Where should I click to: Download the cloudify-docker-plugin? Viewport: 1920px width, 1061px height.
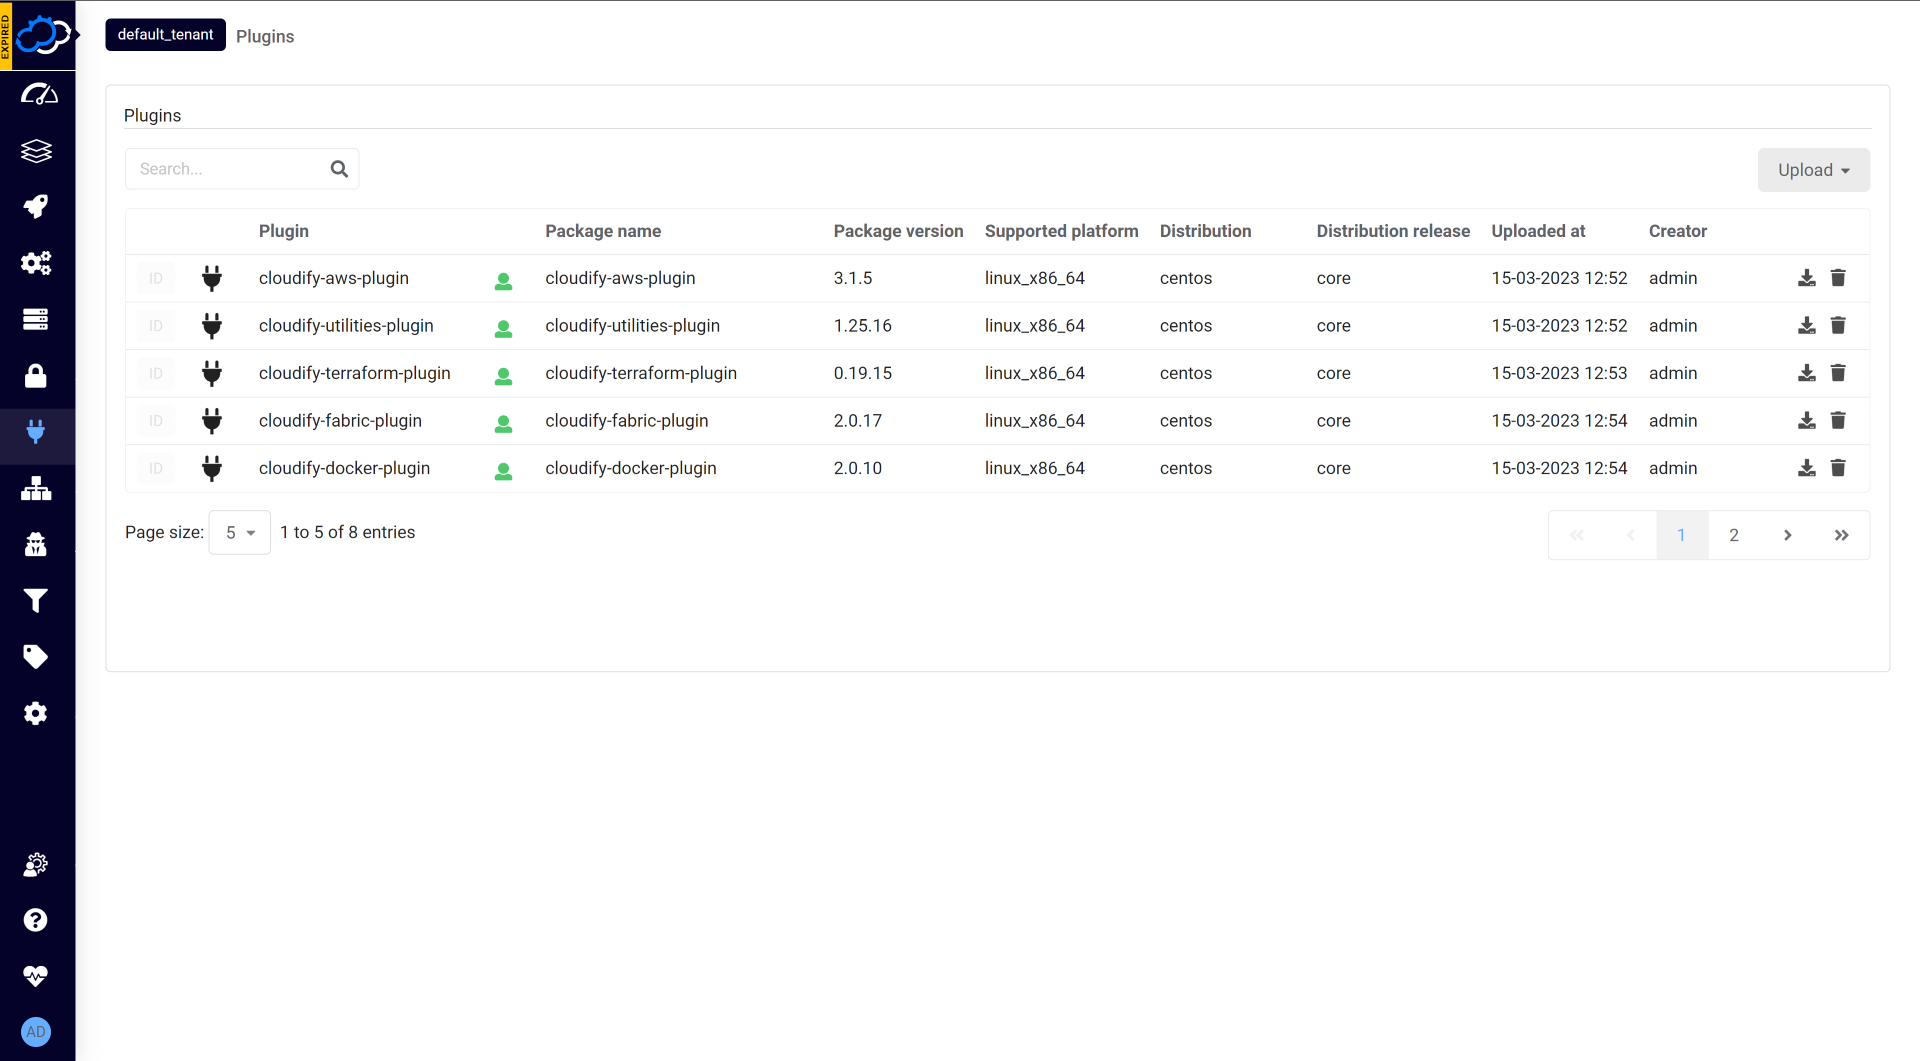pos(1806,468)
